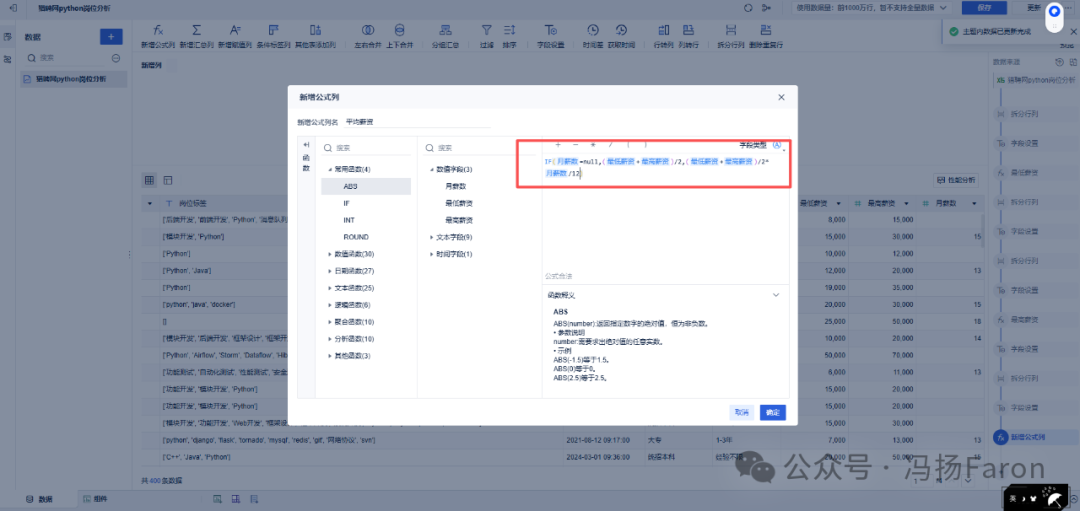The height and width of the screenshot is (511, 1080).
Task: Click the 其他表添加列 toolbar icon
Action: [315, 30]
